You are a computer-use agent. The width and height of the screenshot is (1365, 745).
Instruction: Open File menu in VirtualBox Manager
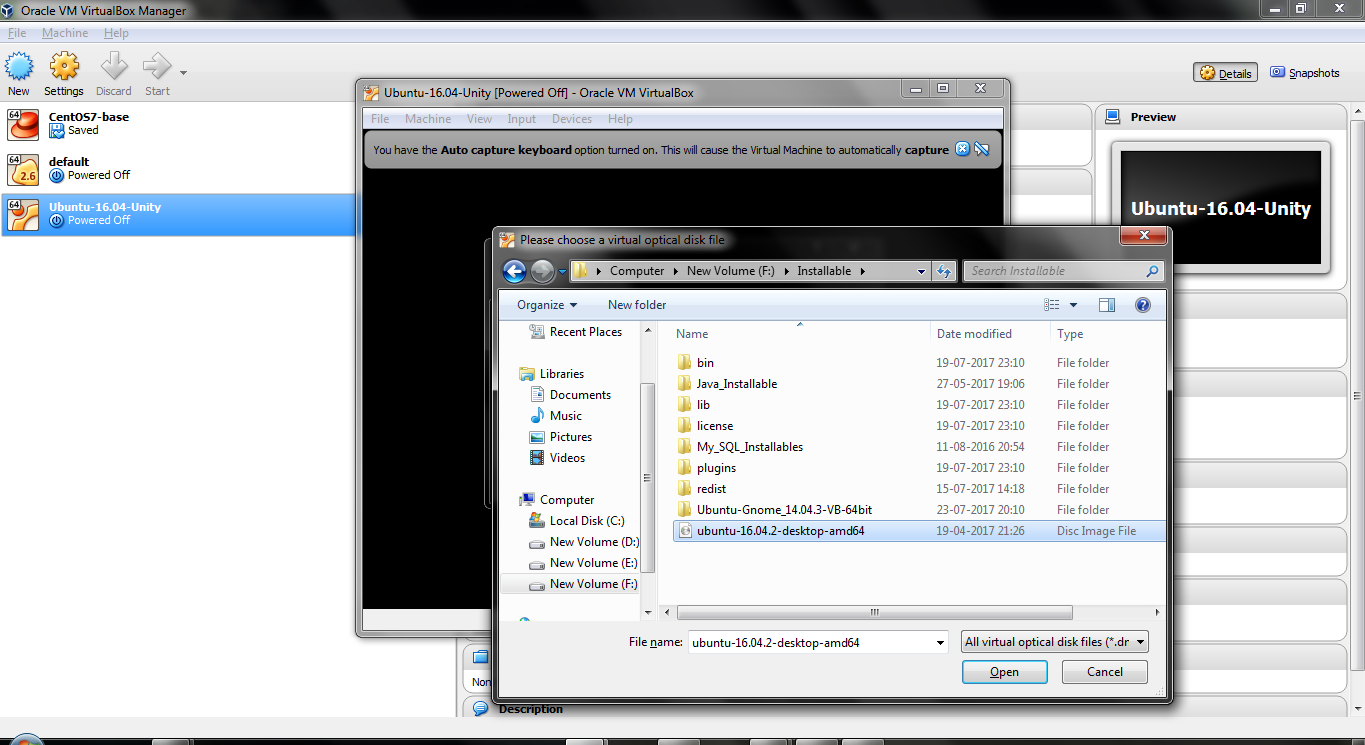pos(17,33)
